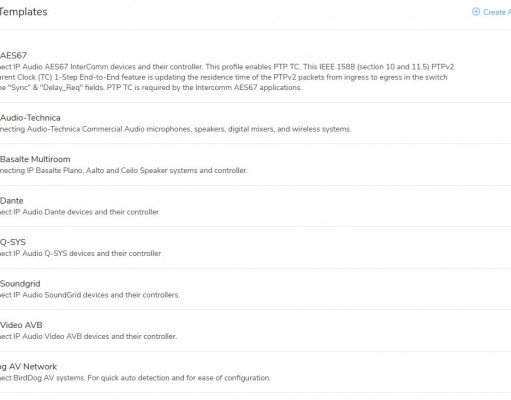Click the Dante devices description text

tap(79, 212)
